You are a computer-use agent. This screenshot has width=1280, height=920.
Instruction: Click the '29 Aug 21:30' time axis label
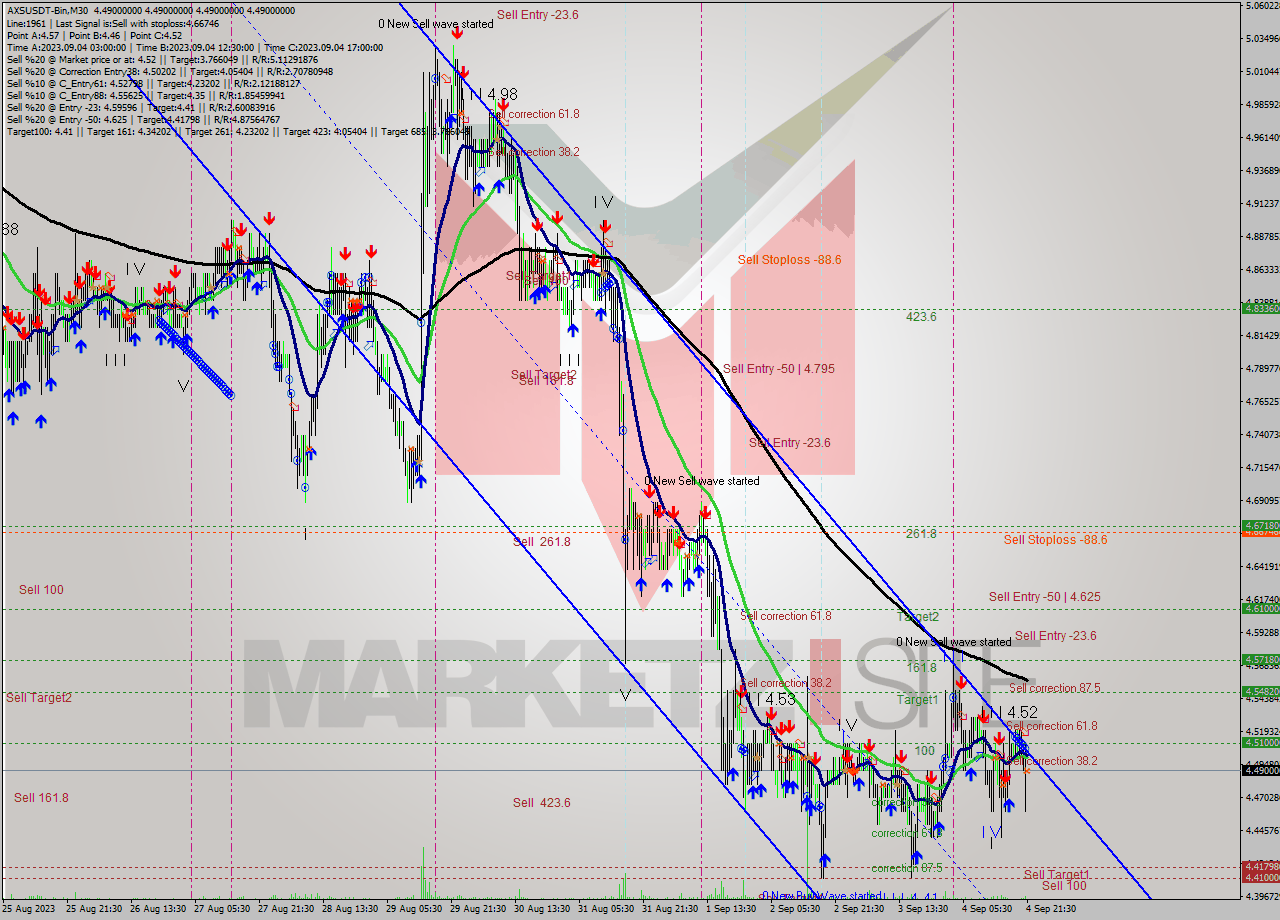click(478, 909)
